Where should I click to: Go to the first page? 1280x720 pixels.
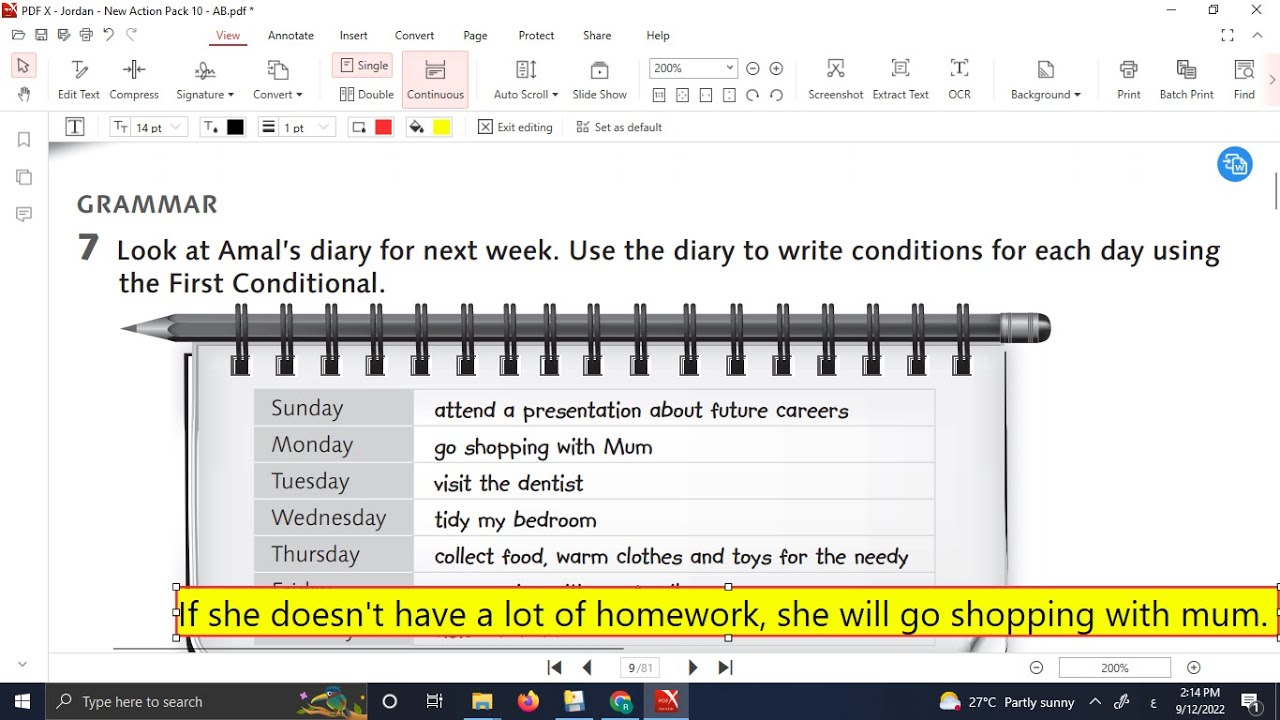point(555,667)
